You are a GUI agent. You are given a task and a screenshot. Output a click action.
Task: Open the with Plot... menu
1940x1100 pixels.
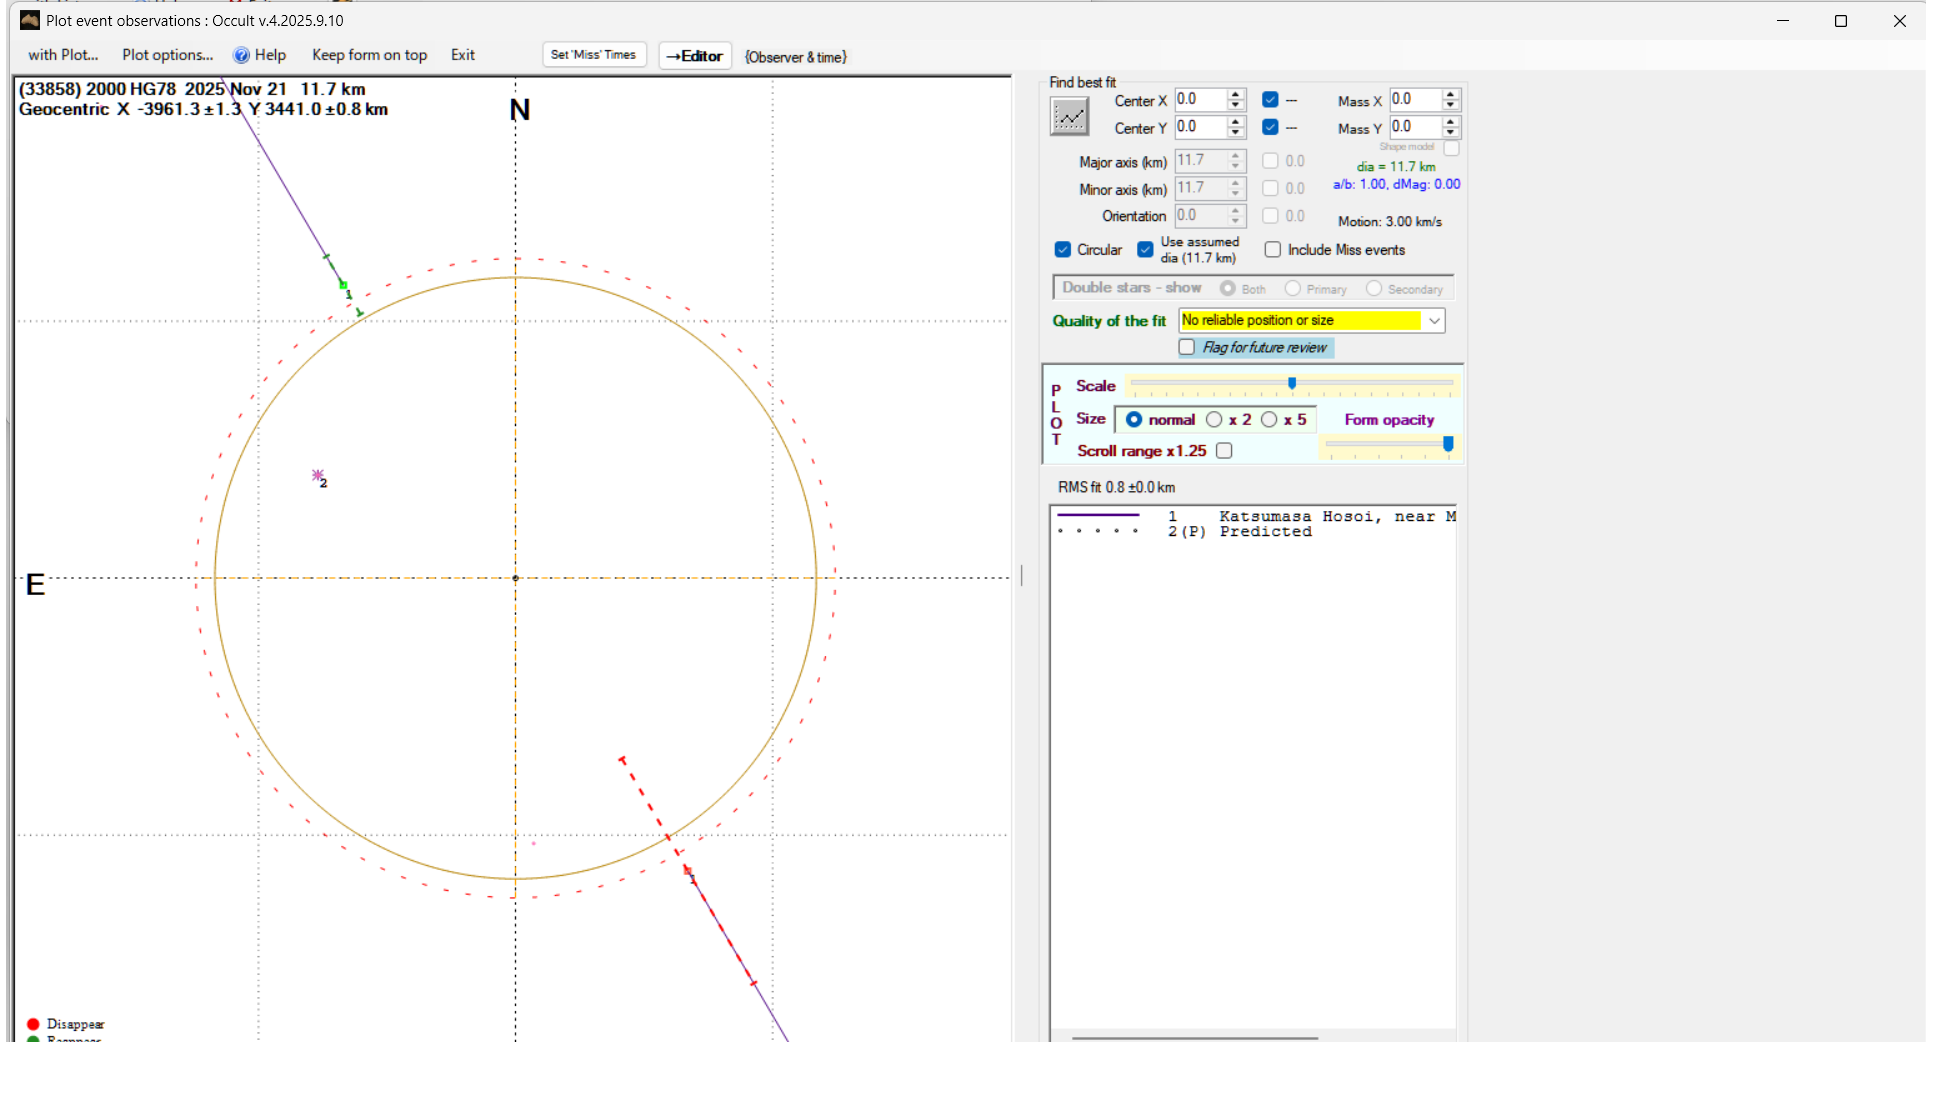point(63,55)
